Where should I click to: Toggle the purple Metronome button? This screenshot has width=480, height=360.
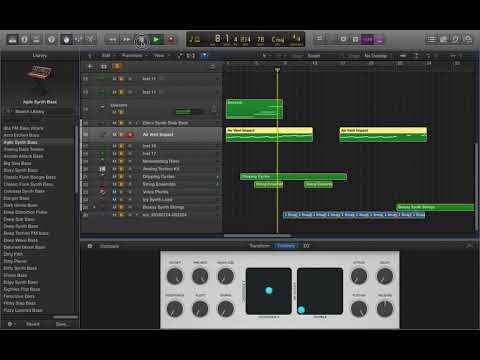click(379, 40)
